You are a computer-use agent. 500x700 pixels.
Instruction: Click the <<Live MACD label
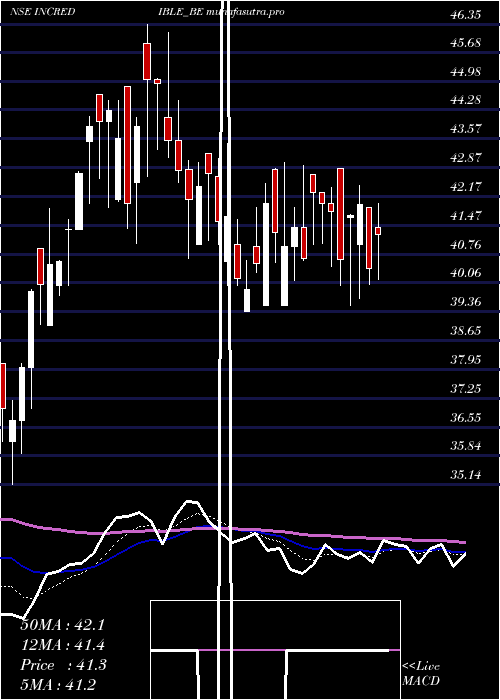pos(421,674)
